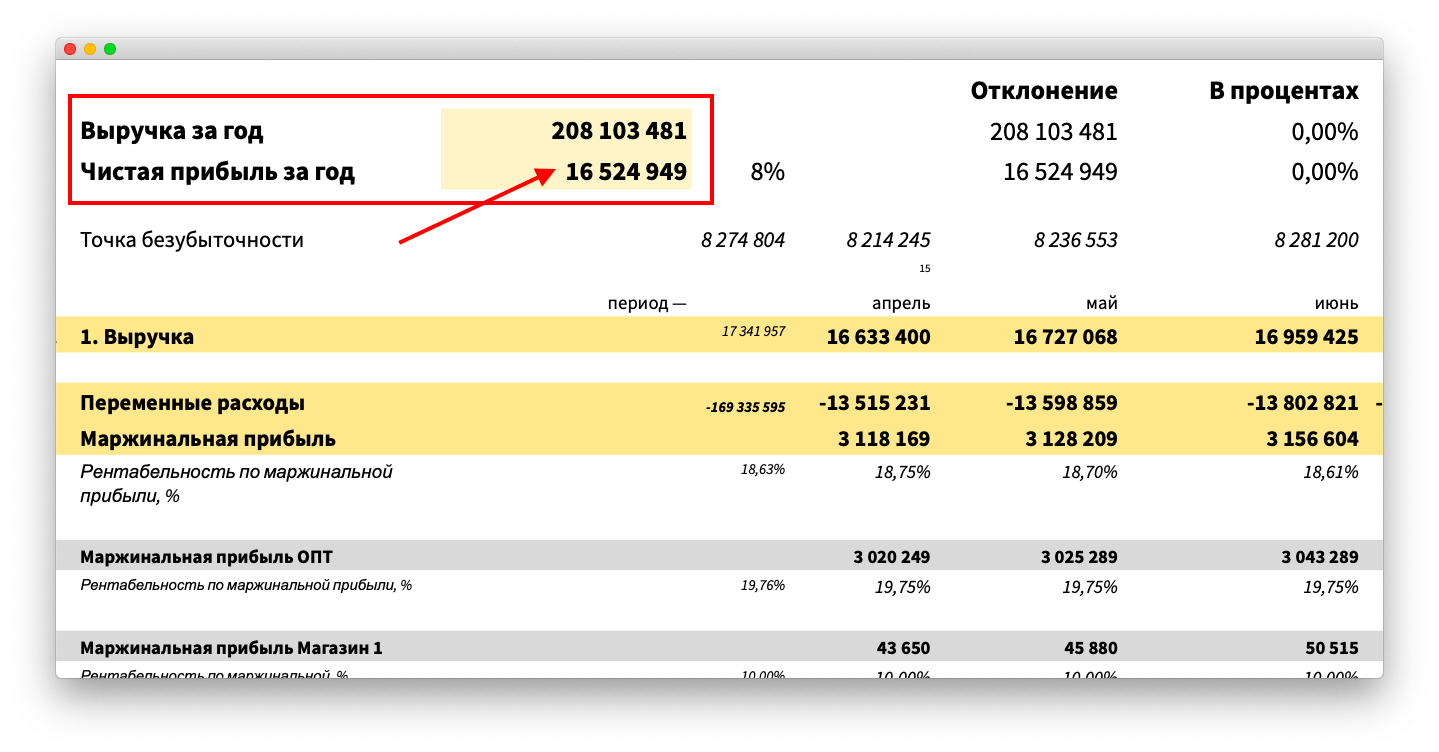The width and height of the screenshot is (1439, 752).
Task: Click the июнь month header
Action: point(1335,303)
